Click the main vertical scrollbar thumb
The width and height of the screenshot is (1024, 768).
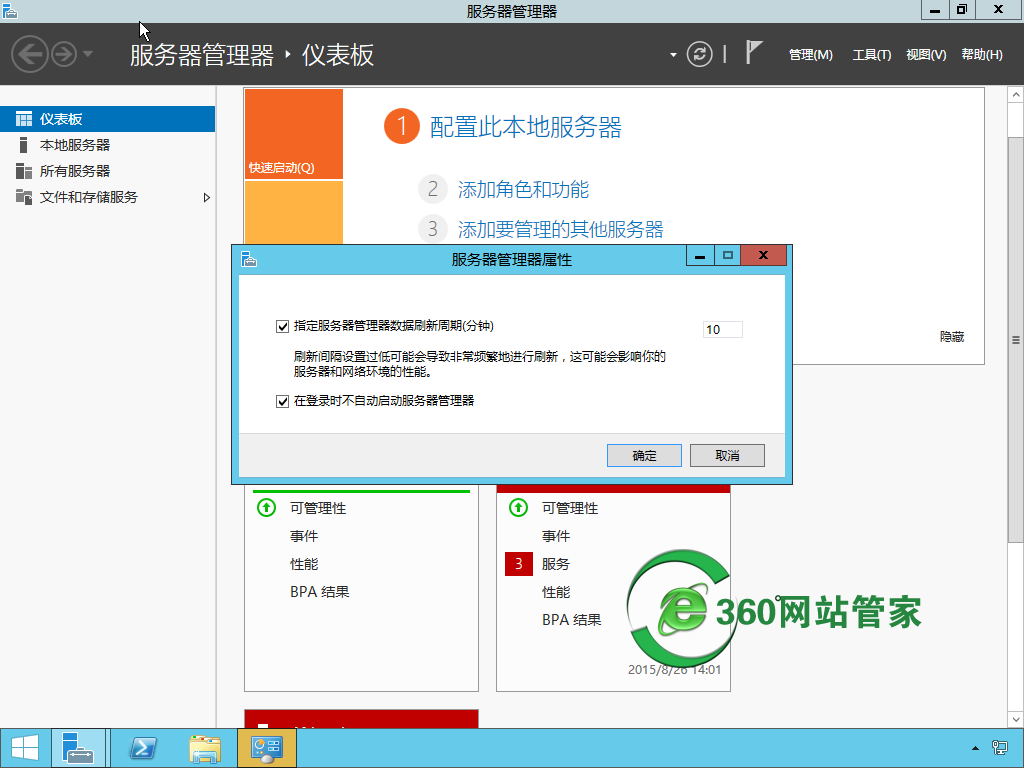click(x=1016, y=340)
